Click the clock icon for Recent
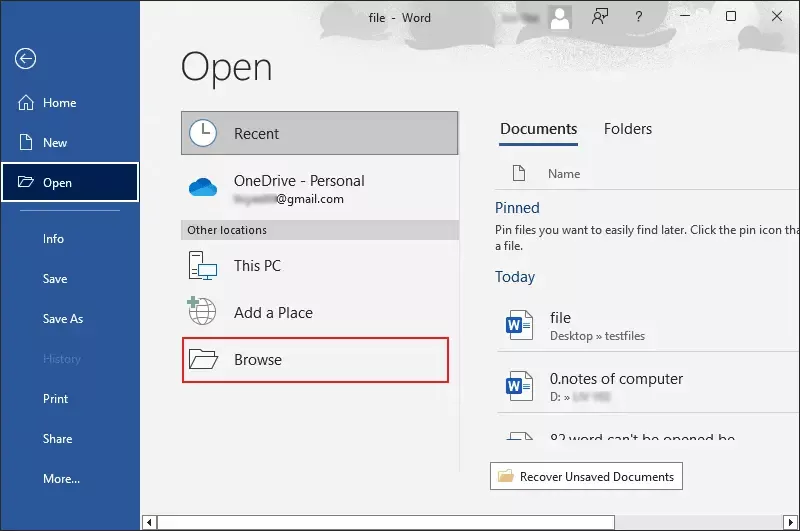The width and height of the screenshot is (800, 531). tap(203, 133)
